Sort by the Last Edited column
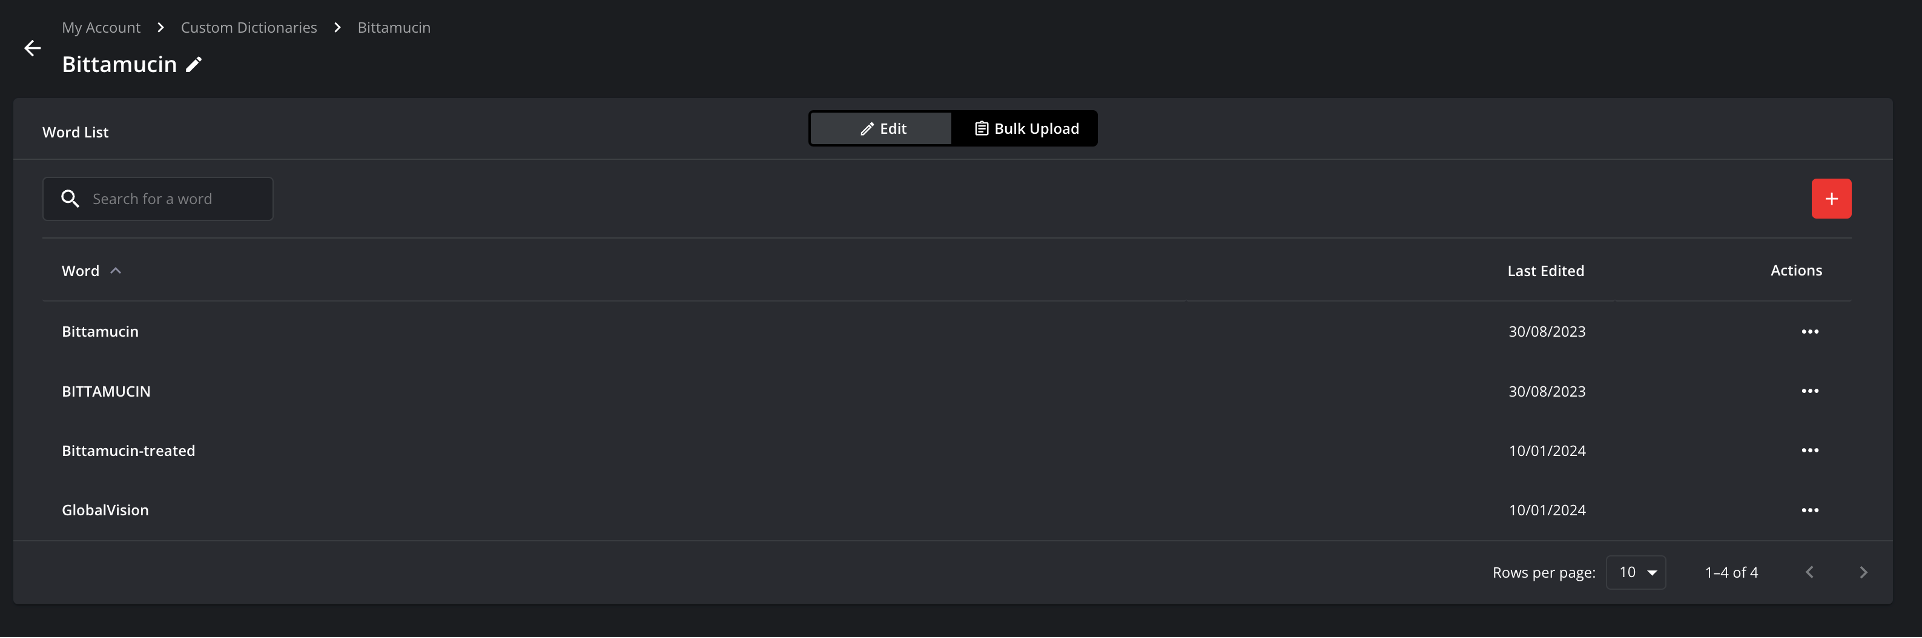The height and width of the screenshot is (638, 1922). pyautogui.click(x=1545, y=271)
